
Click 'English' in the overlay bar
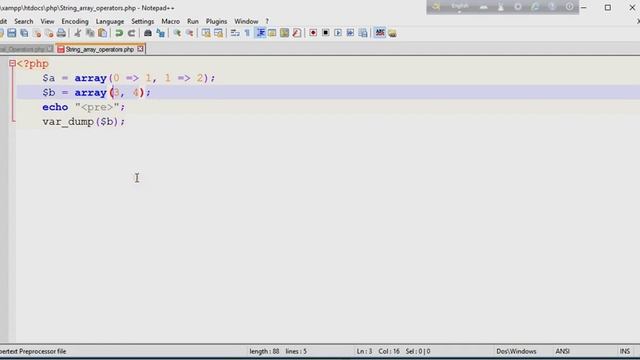click(x=460, y=6)
